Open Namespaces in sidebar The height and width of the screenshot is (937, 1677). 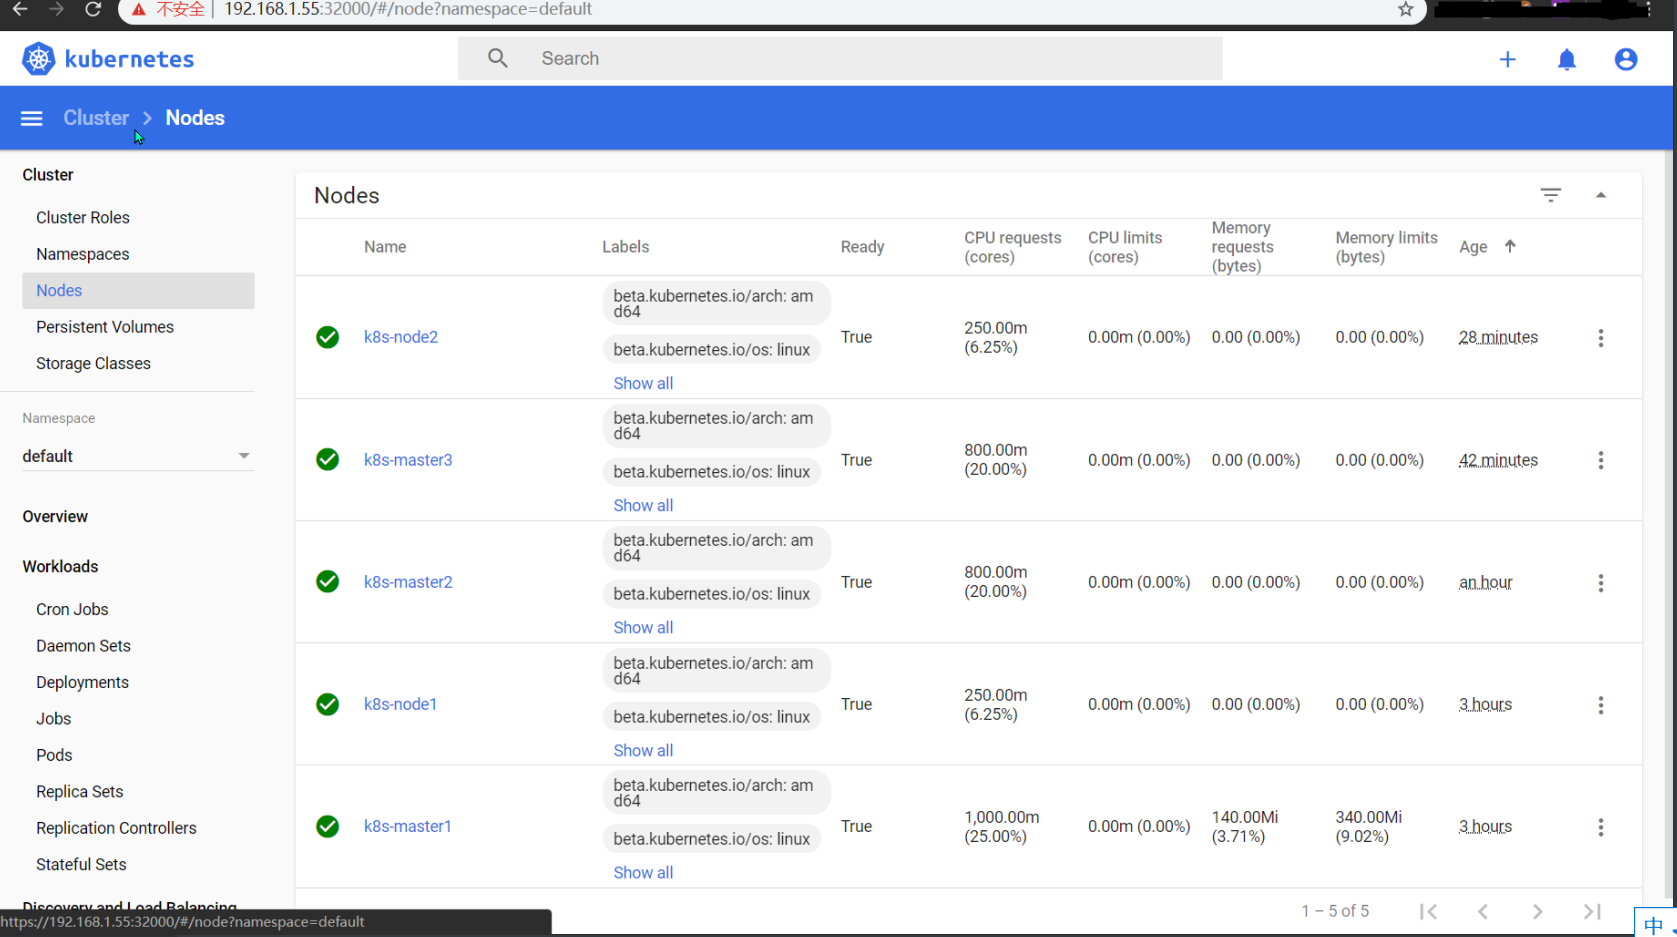coord(83,254)
